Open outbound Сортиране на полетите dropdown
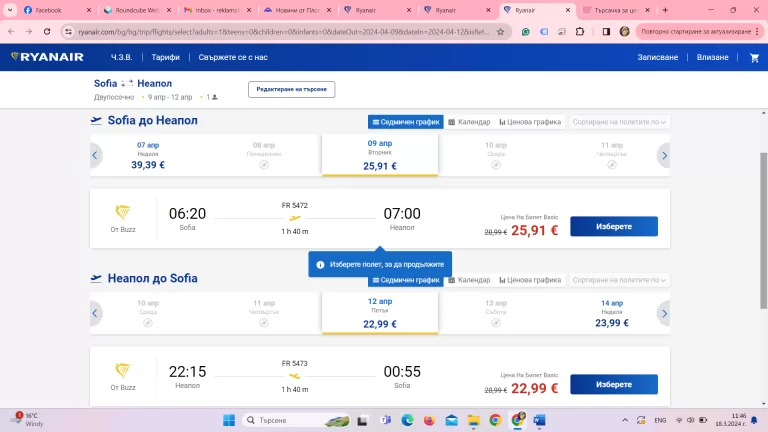 pos(619,122)
